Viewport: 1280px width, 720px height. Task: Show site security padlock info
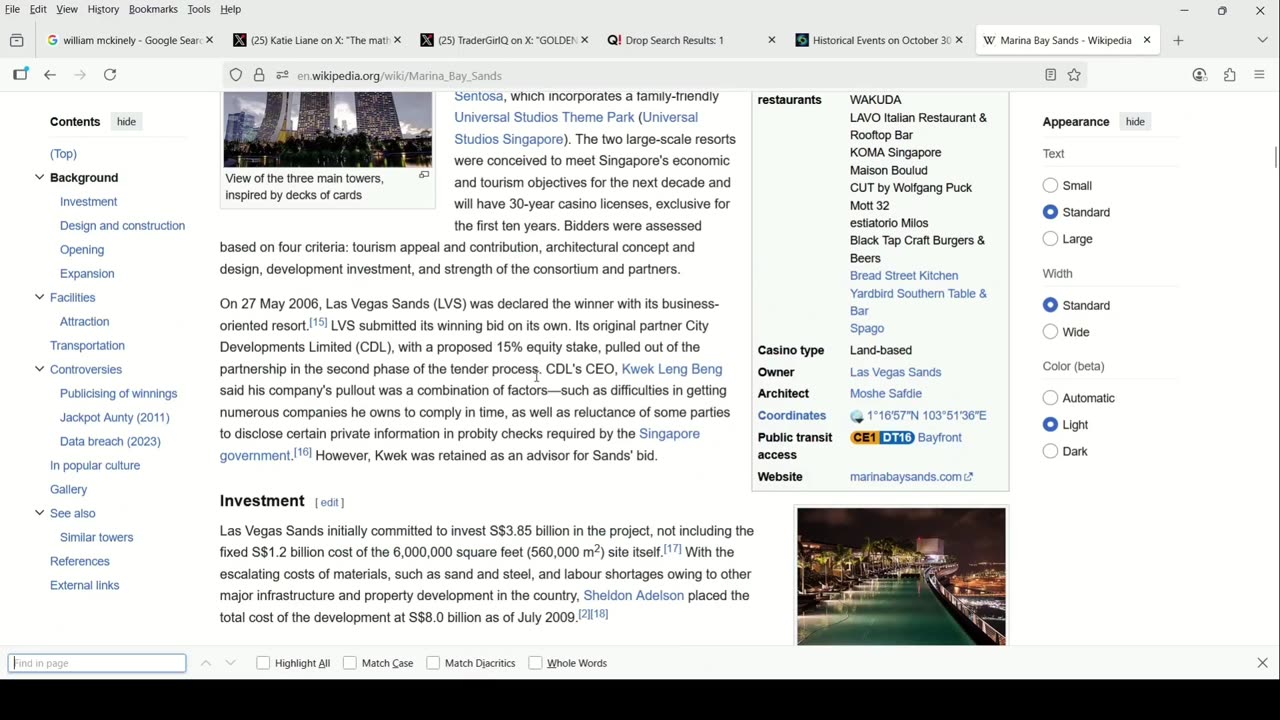[x=259, y=75]
